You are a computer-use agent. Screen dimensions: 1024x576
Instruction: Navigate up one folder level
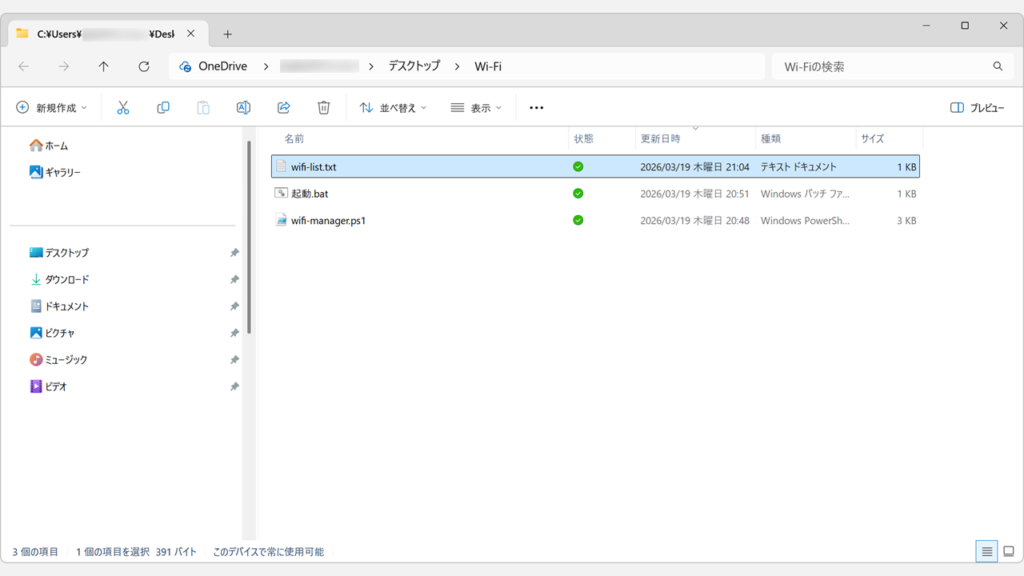(x=103, y=66)
